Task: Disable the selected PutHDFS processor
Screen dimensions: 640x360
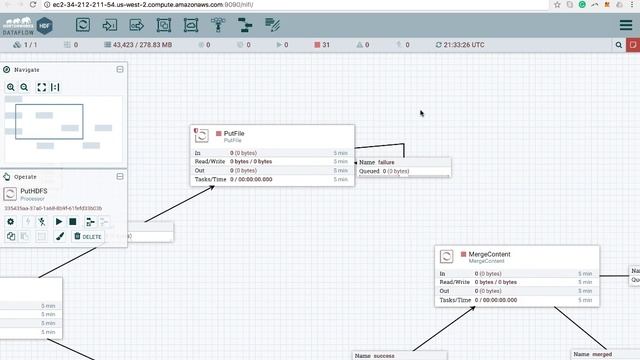Action: [x=42, y=221]
